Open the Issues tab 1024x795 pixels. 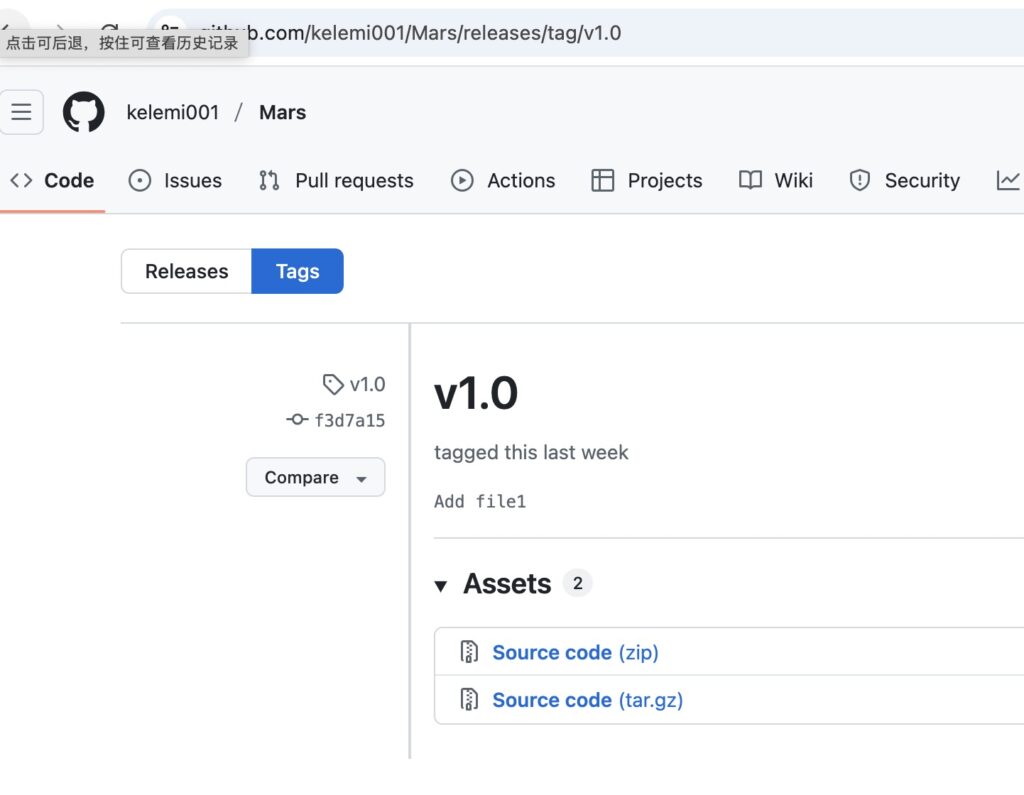click(x=176, y=180)
